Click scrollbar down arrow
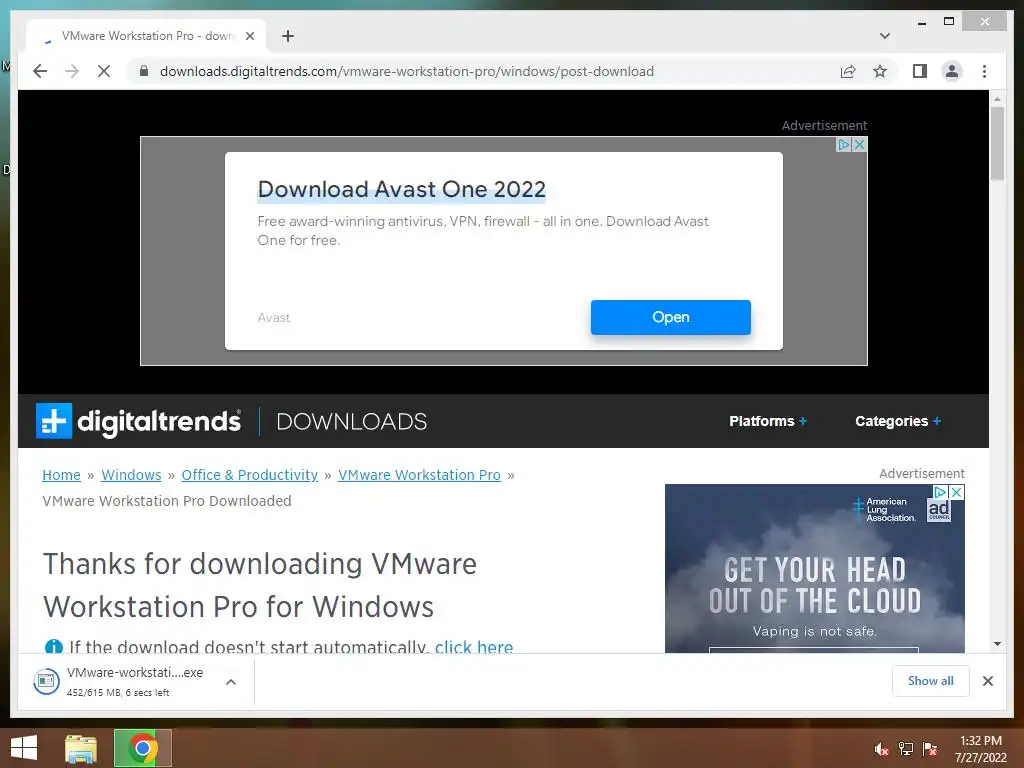Image resolution: width=1024 pixels, height=768 pixels. pyautogui.click(x=997, y=644)
